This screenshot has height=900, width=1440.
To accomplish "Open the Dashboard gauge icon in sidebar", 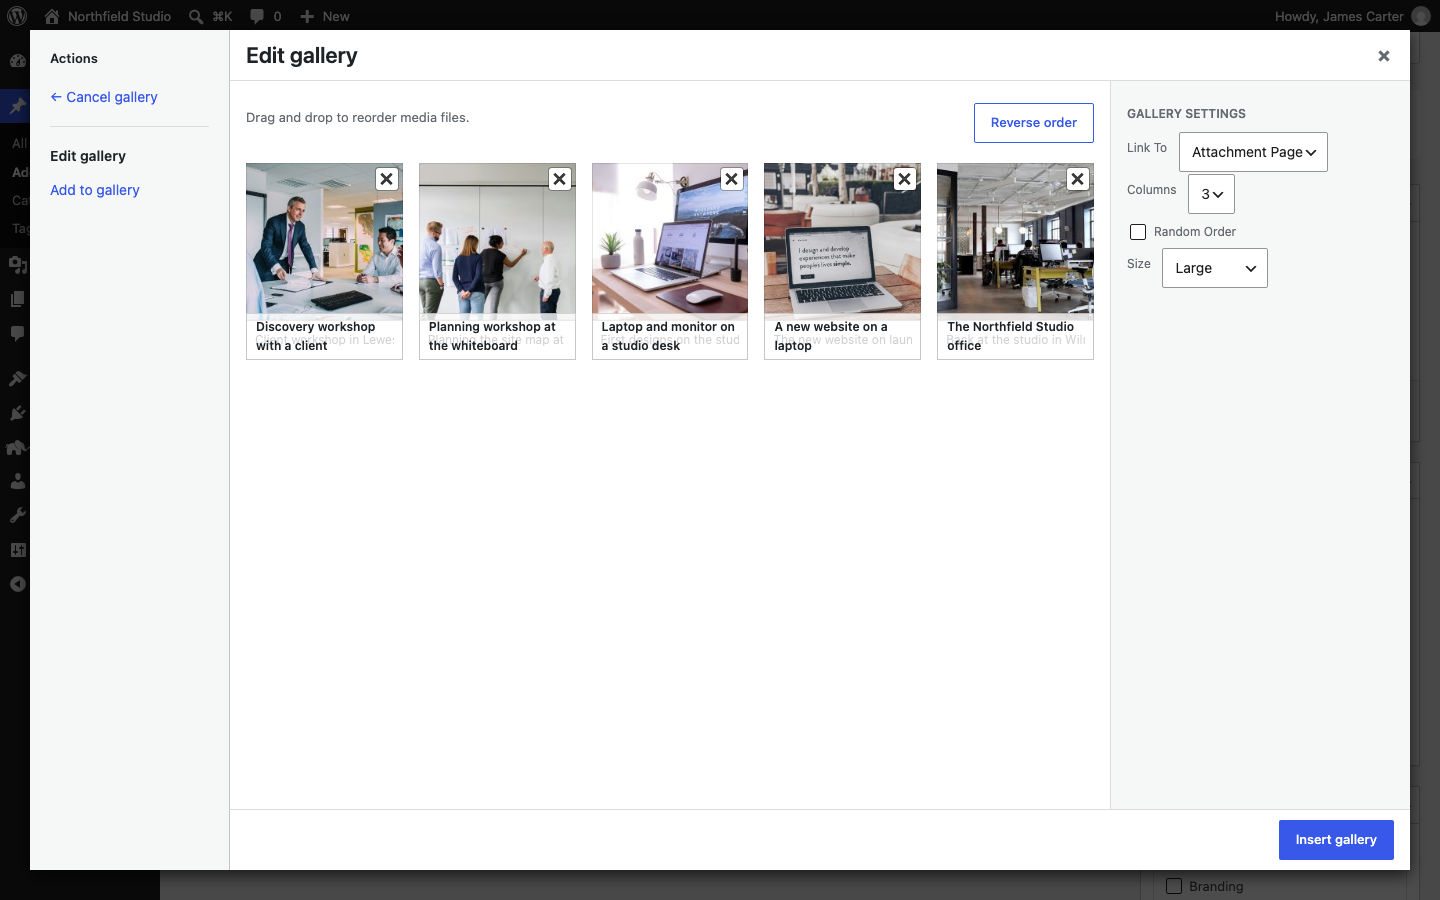I will (17, 60).
